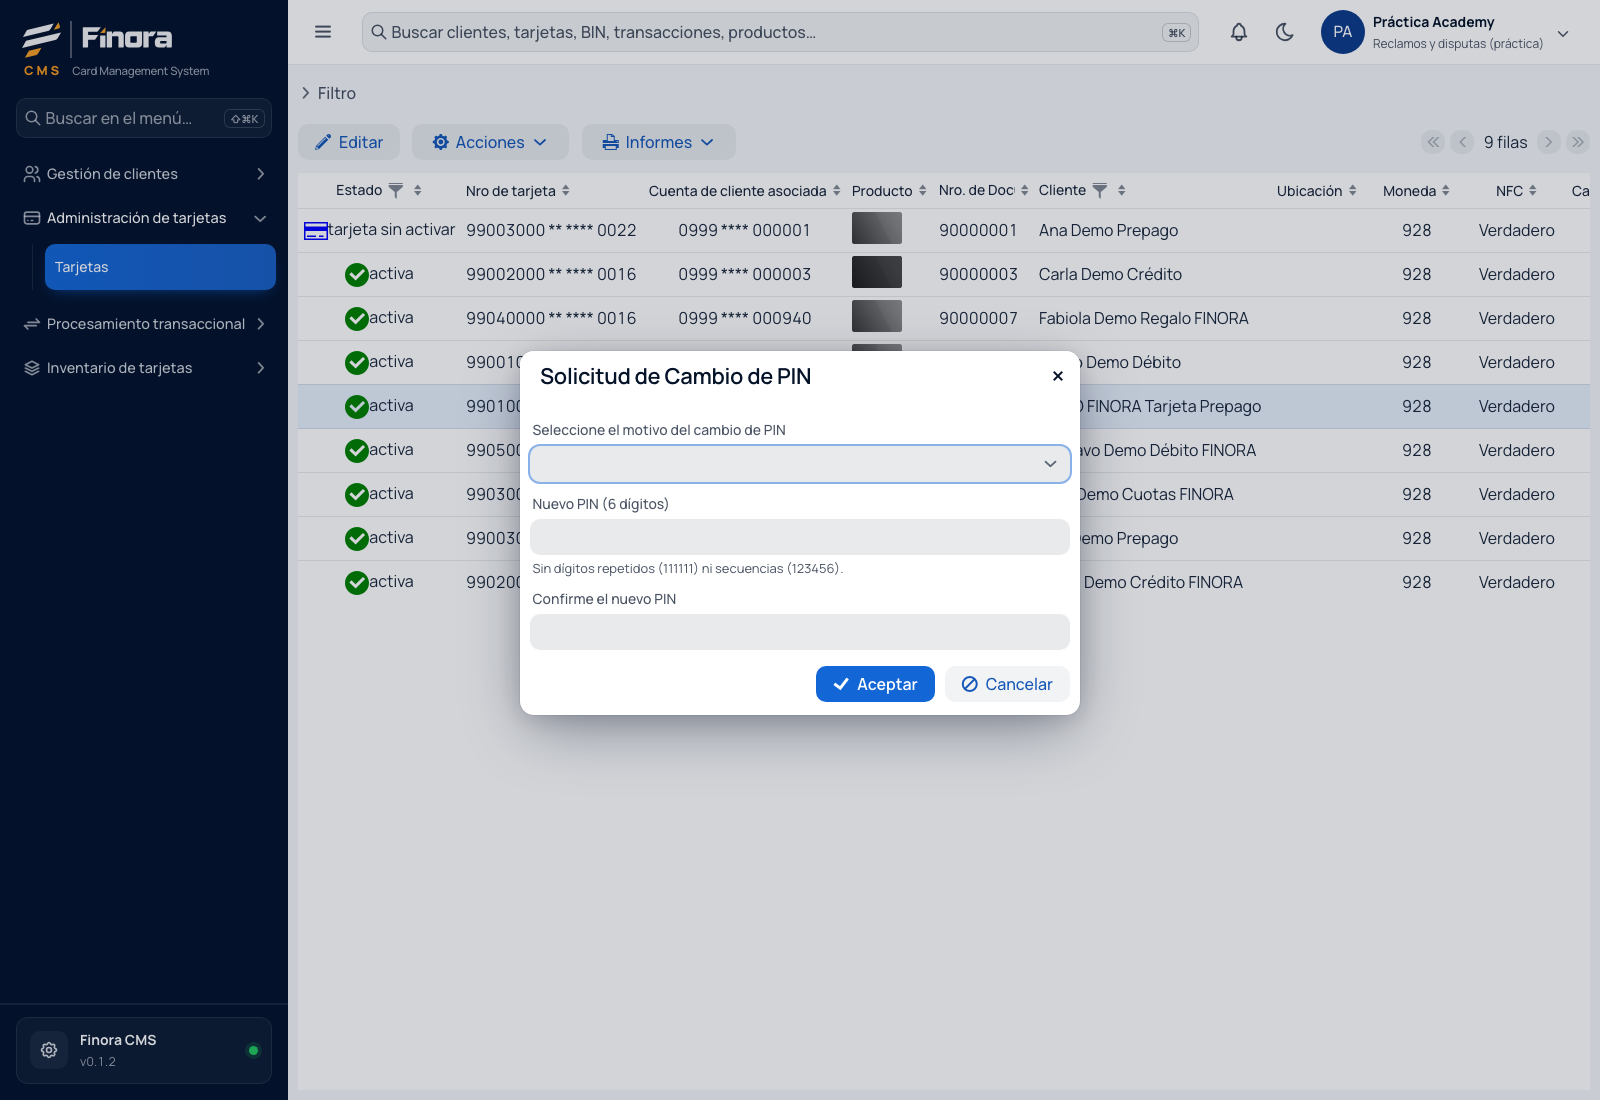Toggle dark mode with the moon icon
Screen dimensions: 1600x1100
click(1285, 32)
